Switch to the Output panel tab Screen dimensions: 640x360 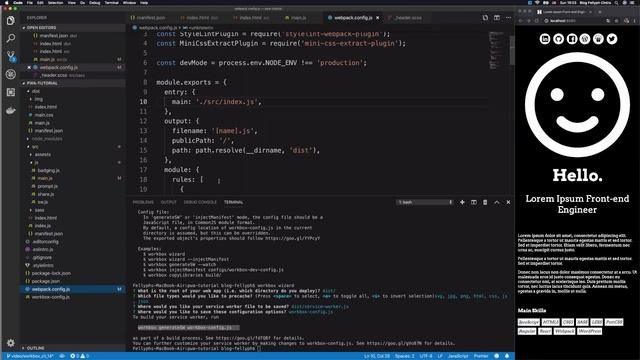click(168, 202)
